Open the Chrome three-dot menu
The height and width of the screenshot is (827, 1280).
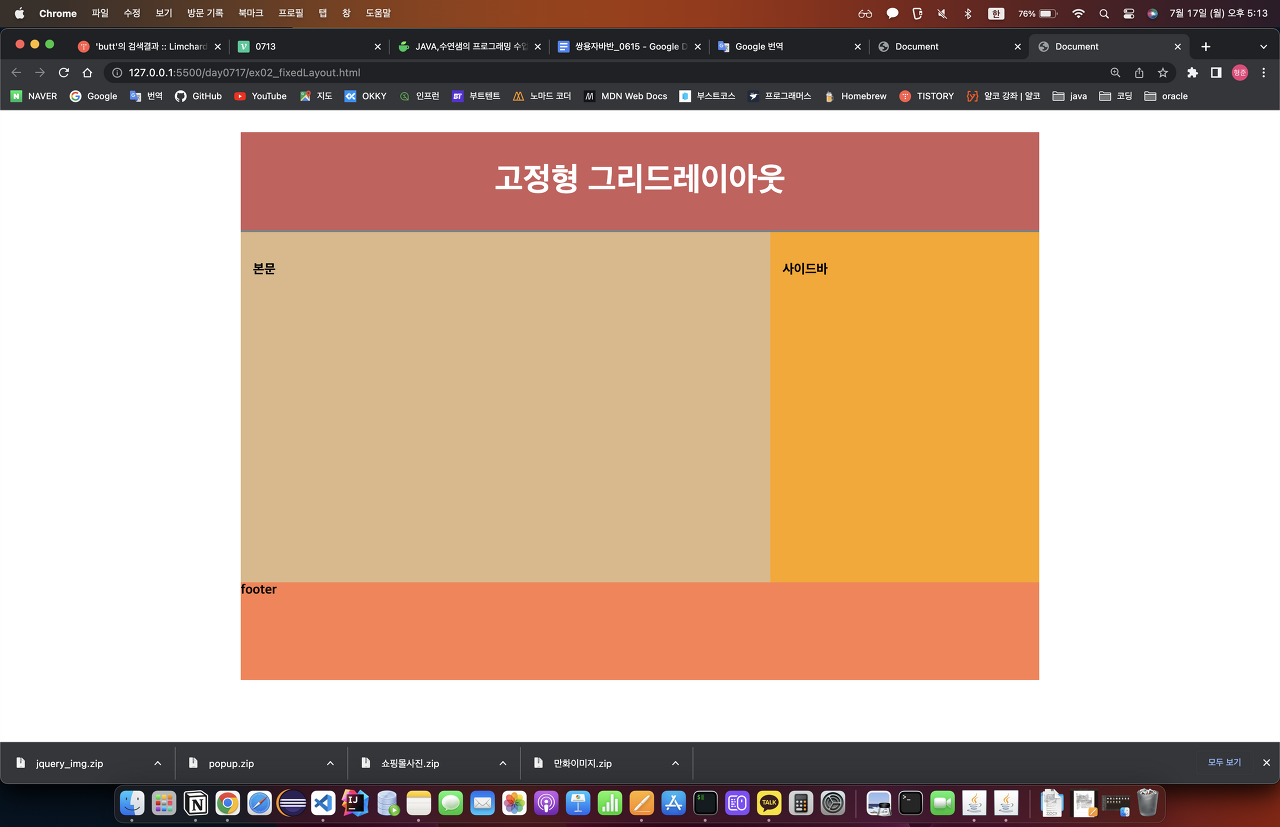click(1263, 72)
